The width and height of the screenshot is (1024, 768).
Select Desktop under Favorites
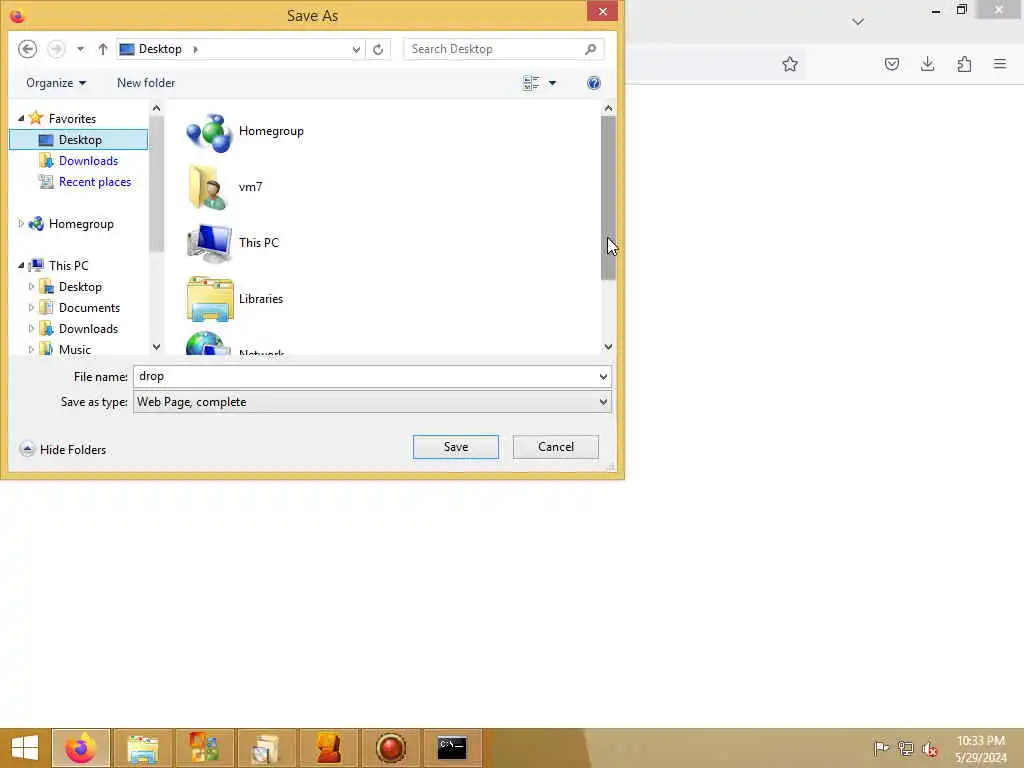tap(79, 139)
